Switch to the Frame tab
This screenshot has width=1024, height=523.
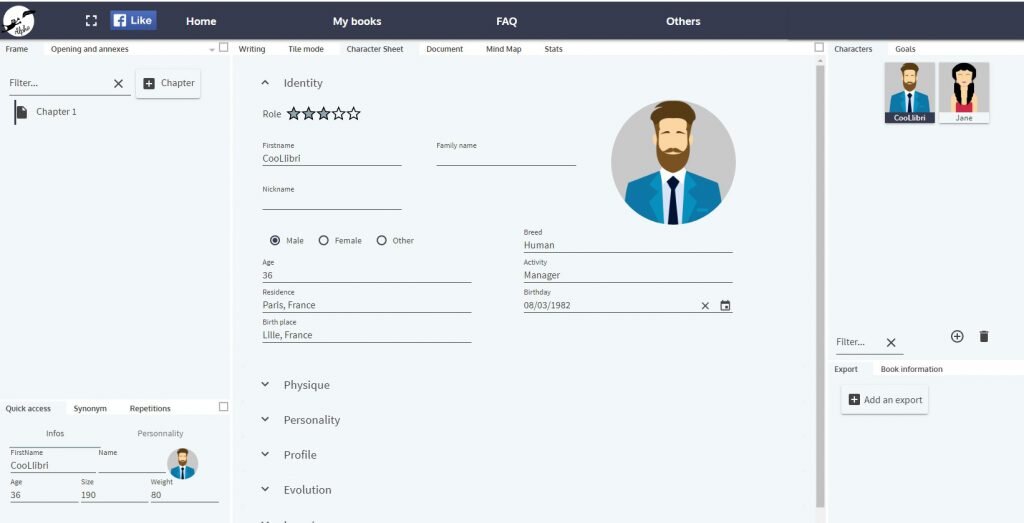(17, 49)
